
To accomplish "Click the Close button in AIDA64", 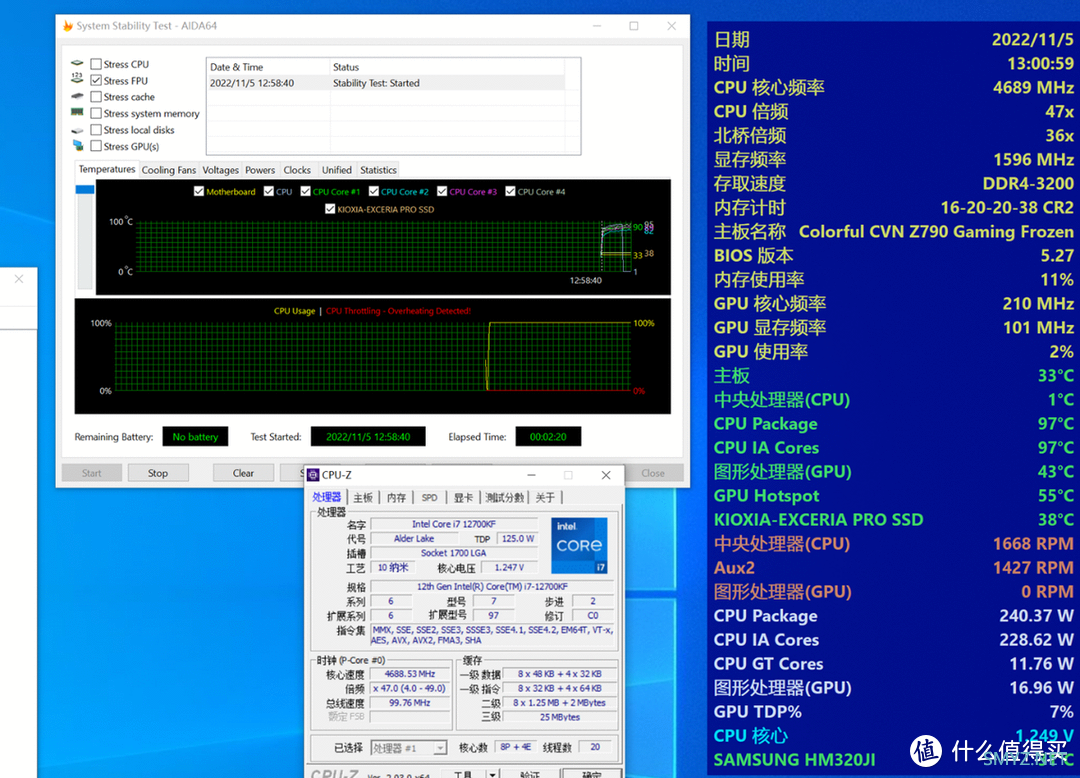I will click(x=653, y=473).
